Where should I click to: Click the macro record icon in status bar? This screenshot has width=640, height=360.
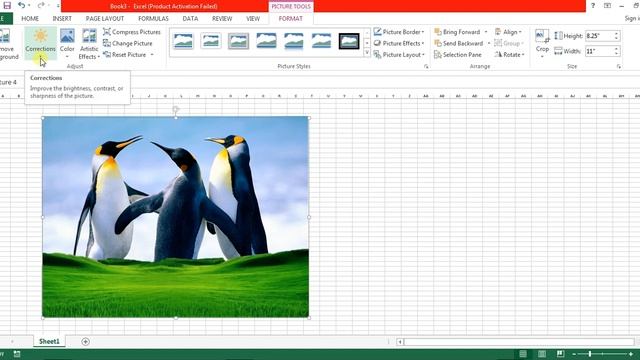pos(17,354)
